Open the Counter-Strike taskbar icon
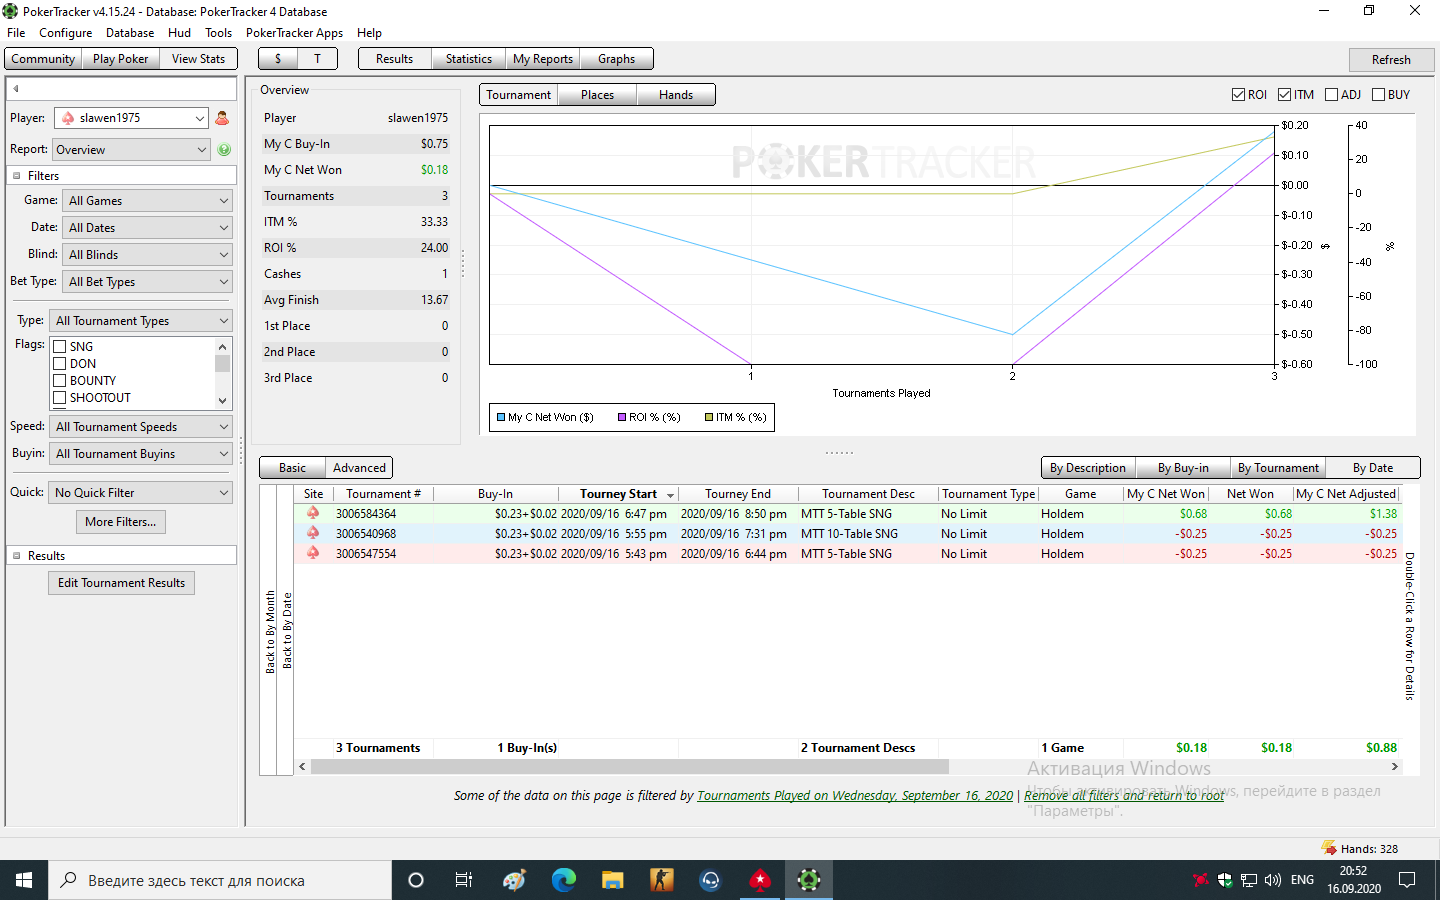Image resolution: width=1440 pixels, height=900 pixels. pyautogui.click(x=662, y=880)
